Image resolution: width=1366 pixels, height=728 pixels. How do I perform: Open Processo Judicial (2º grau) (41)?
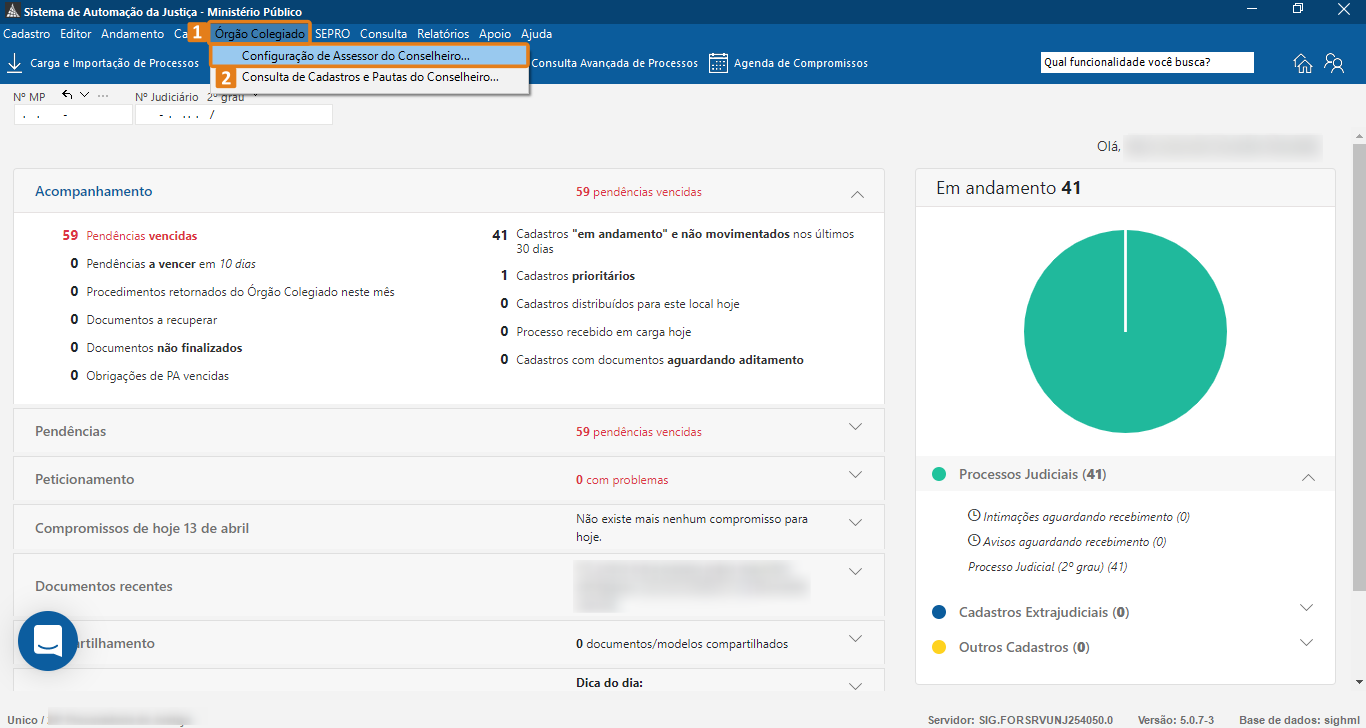point(1048,567)
